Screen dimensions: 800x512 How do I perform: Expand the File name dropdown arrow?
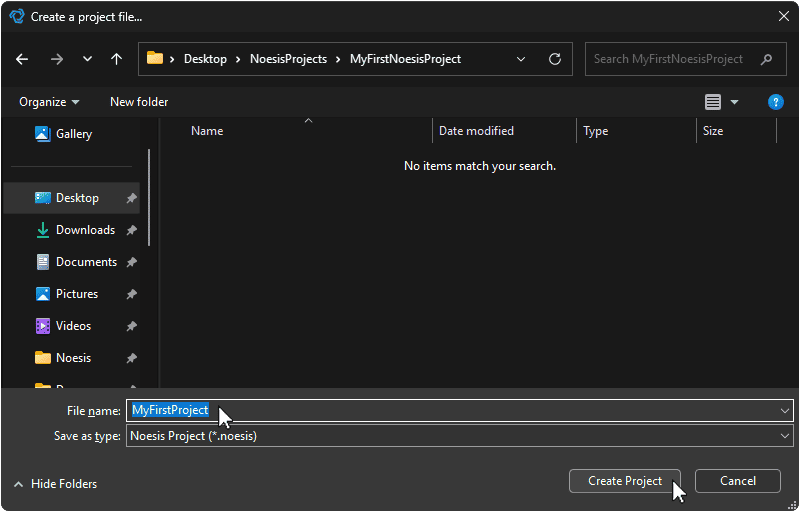click(x=785, y=411)
